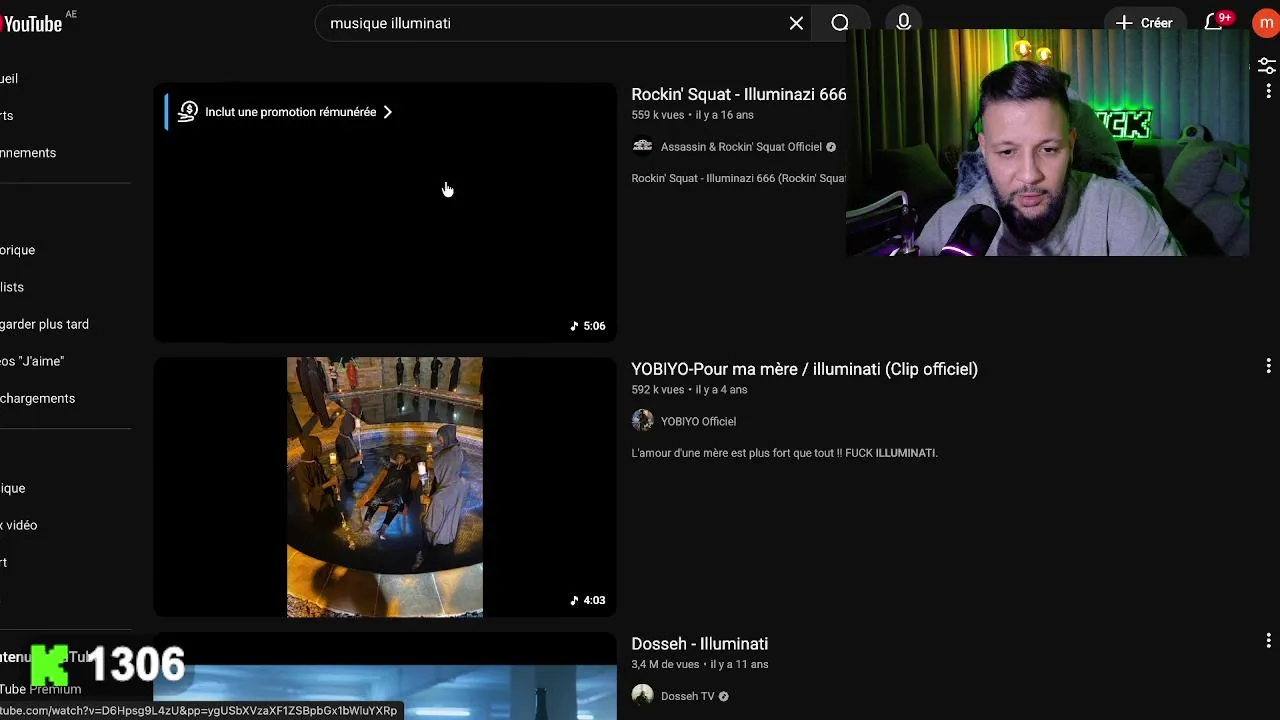1280x720 pixels.
Task: Open the three-dot menu for the Dosseh video
Action: click(x=1268, y=640)
